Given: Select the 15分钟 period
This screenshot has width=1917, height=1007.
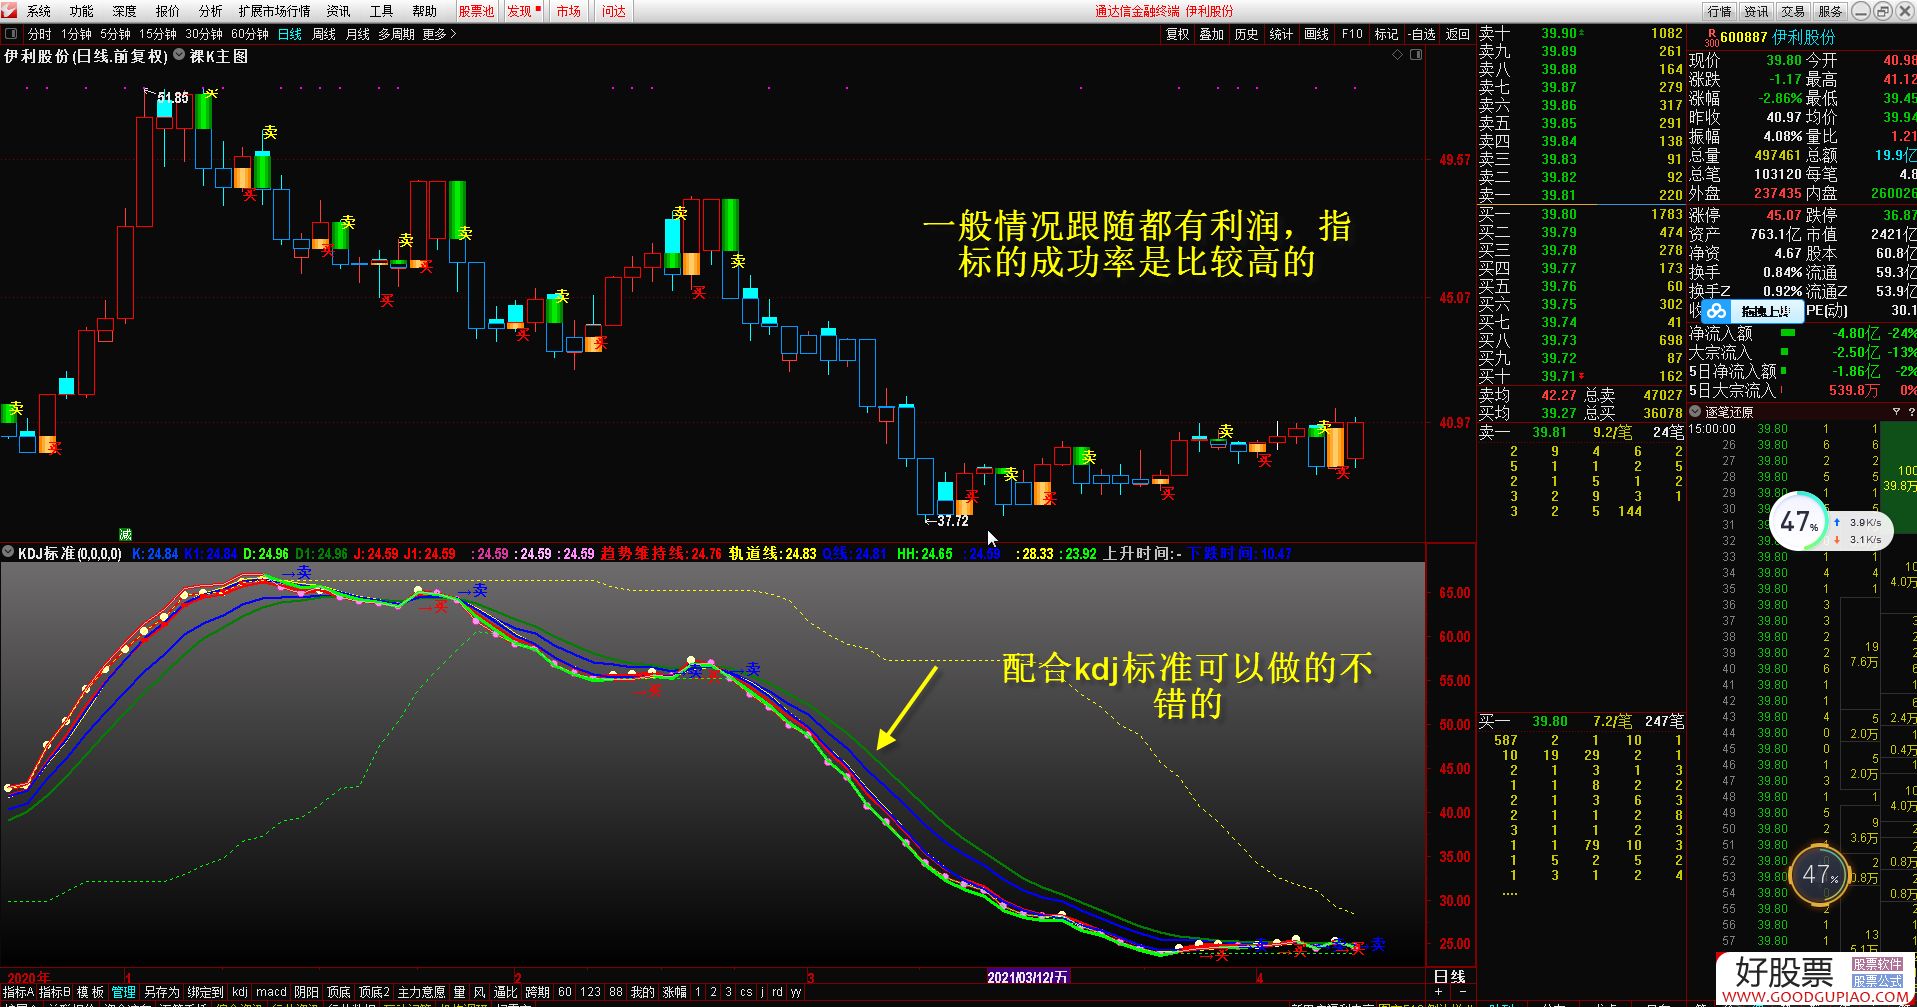Looking at the screenshot, I should click(158, 34).
